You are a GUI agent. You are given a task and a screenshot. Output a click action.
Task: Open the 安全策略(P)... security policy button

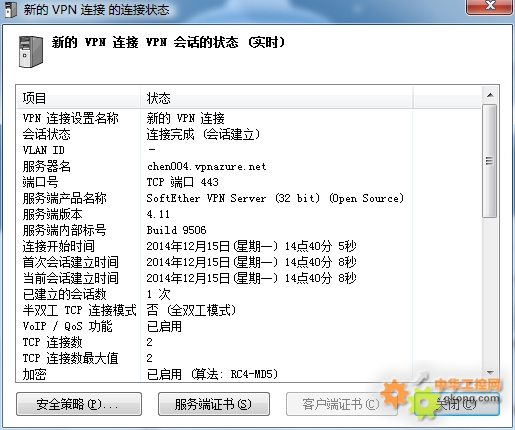(x=79, y=404)
